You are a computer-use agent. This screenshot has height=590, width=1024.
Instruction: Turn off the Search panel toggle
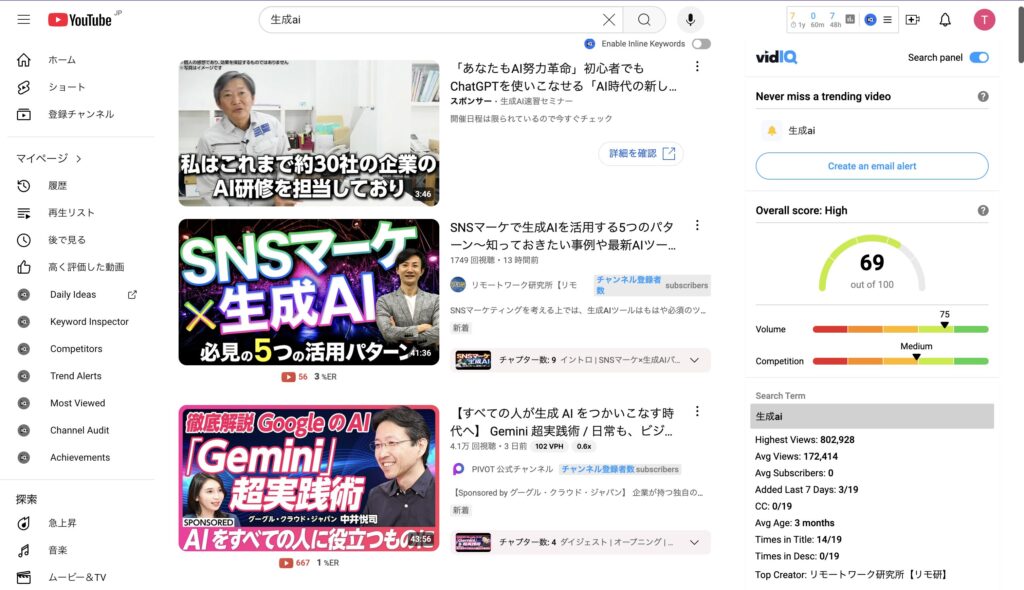(978, 58)
